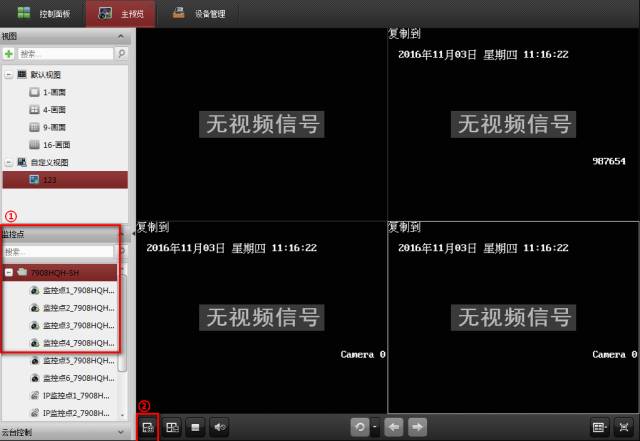Screen dimensions: 640x441
Task: Go to the next page arrow
Action: point(417,427)
